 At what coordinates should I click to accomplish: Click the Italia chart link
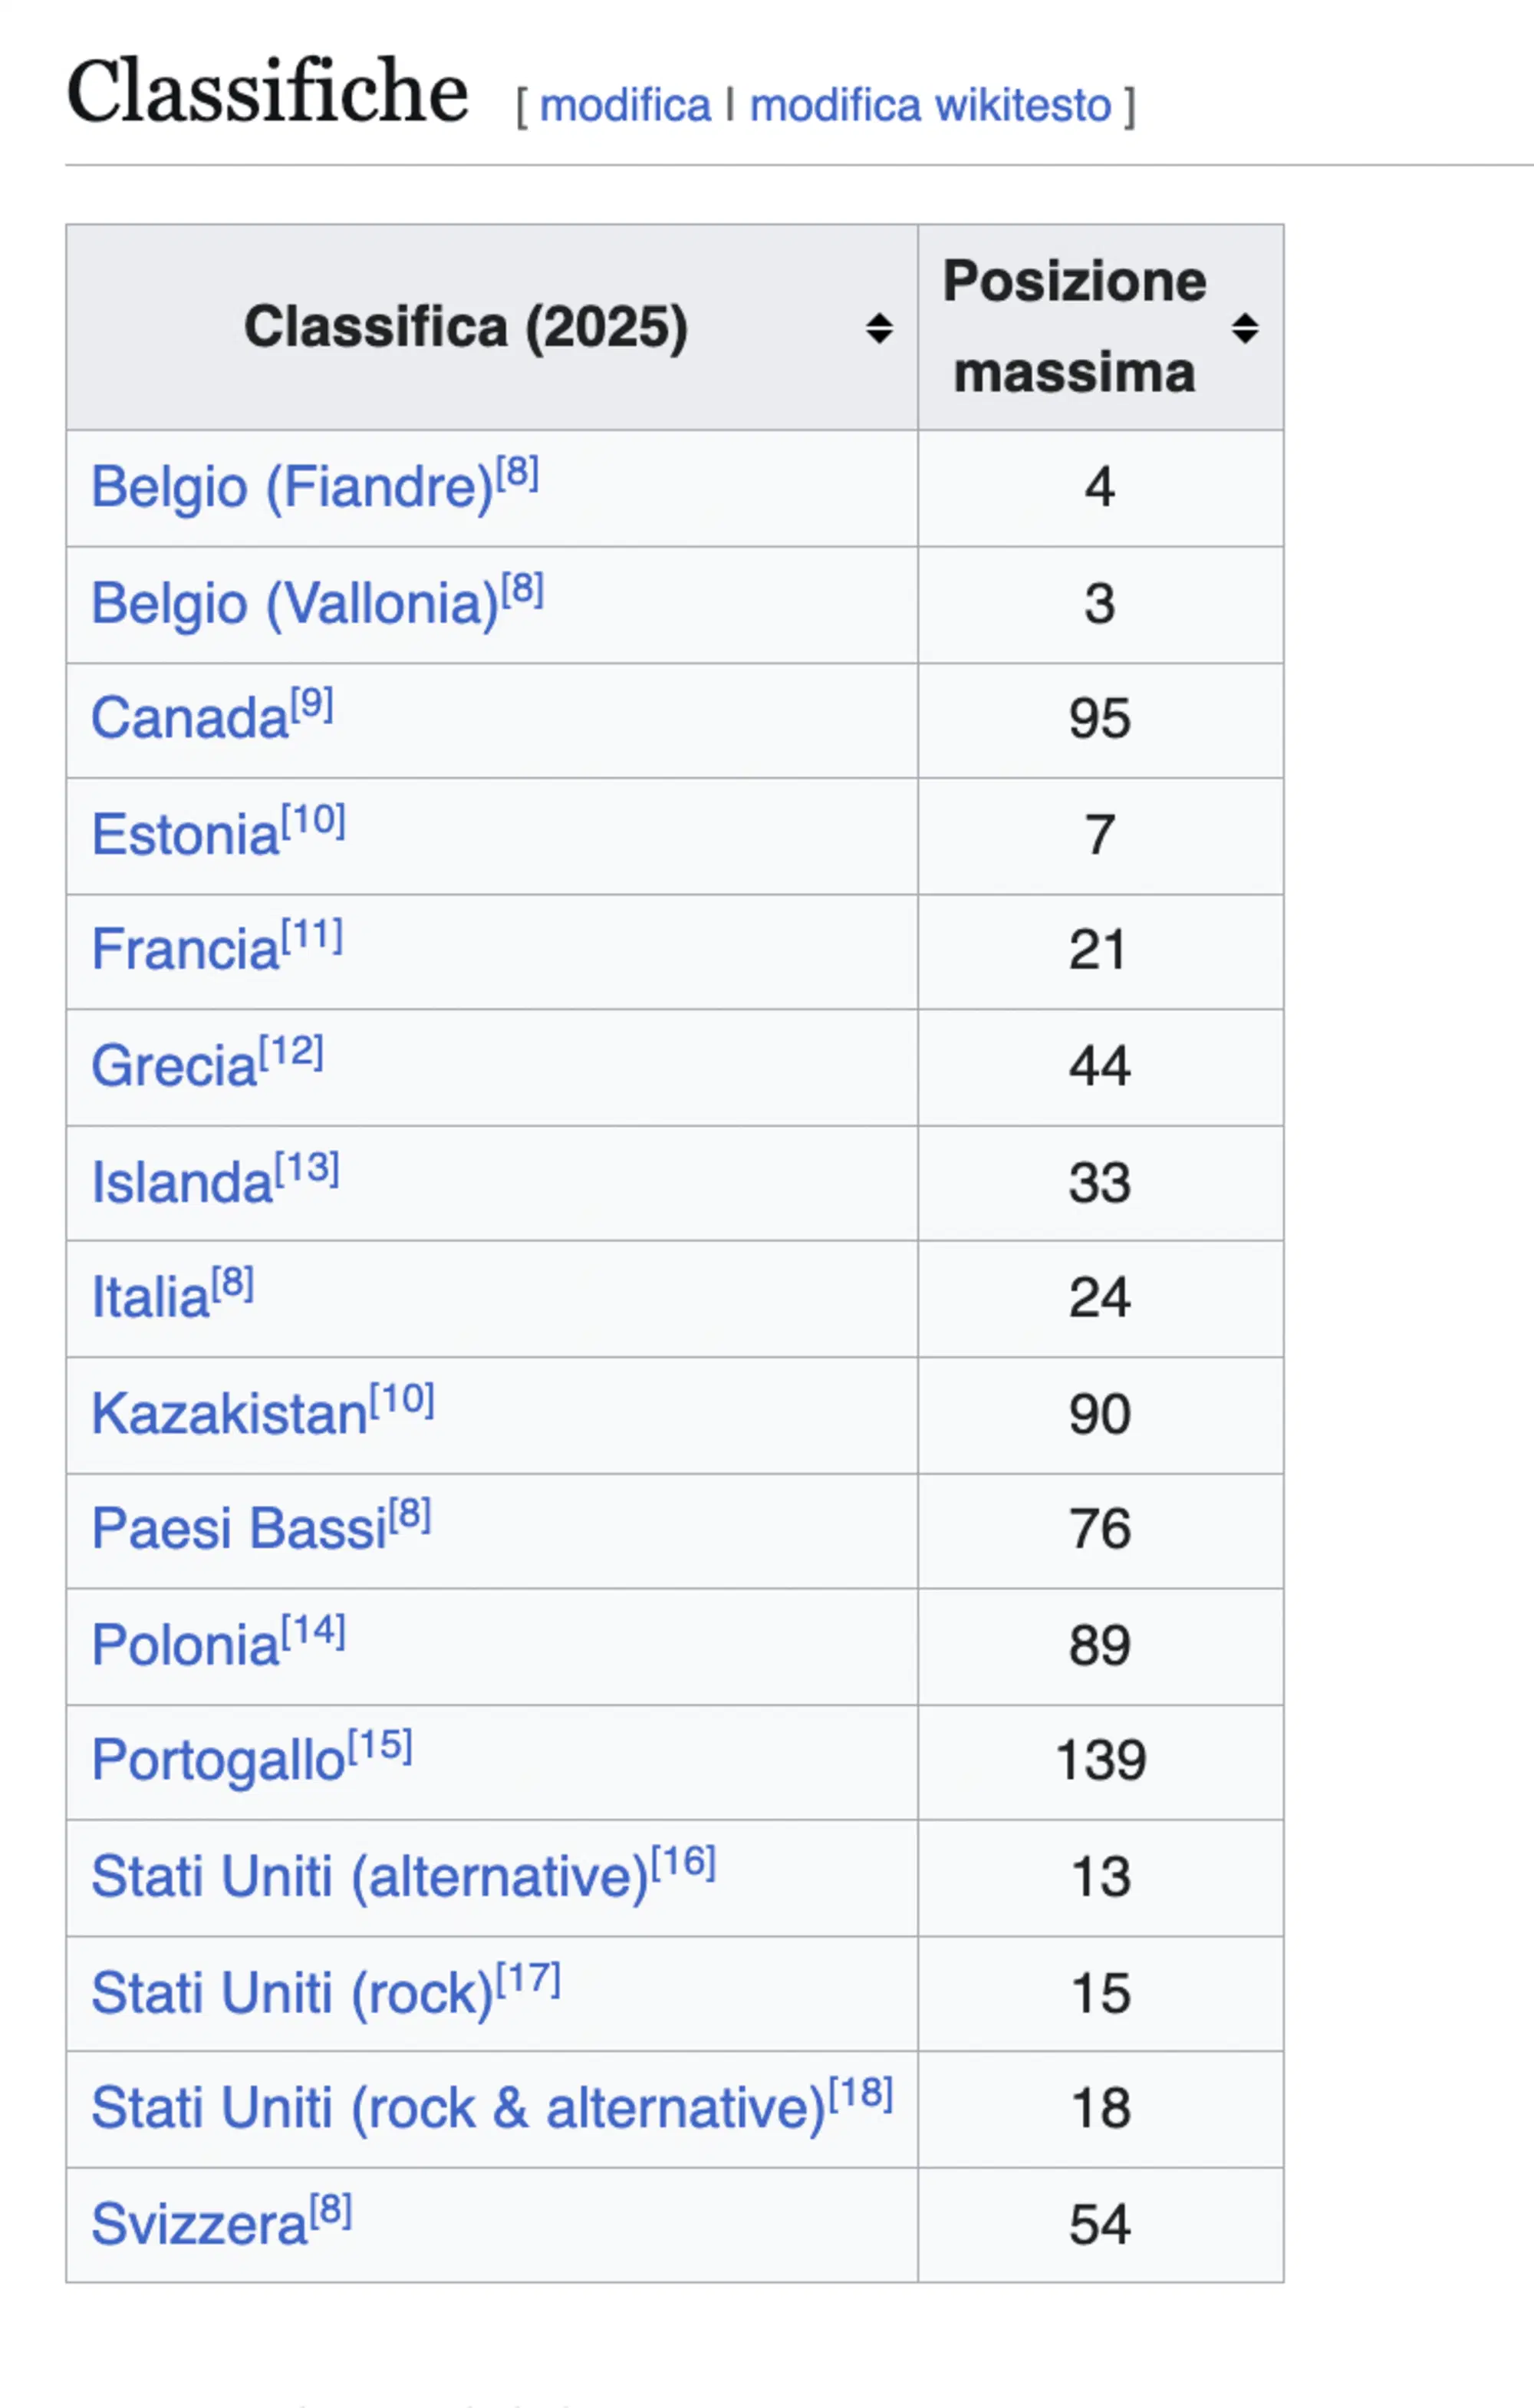pos(150,1299)
